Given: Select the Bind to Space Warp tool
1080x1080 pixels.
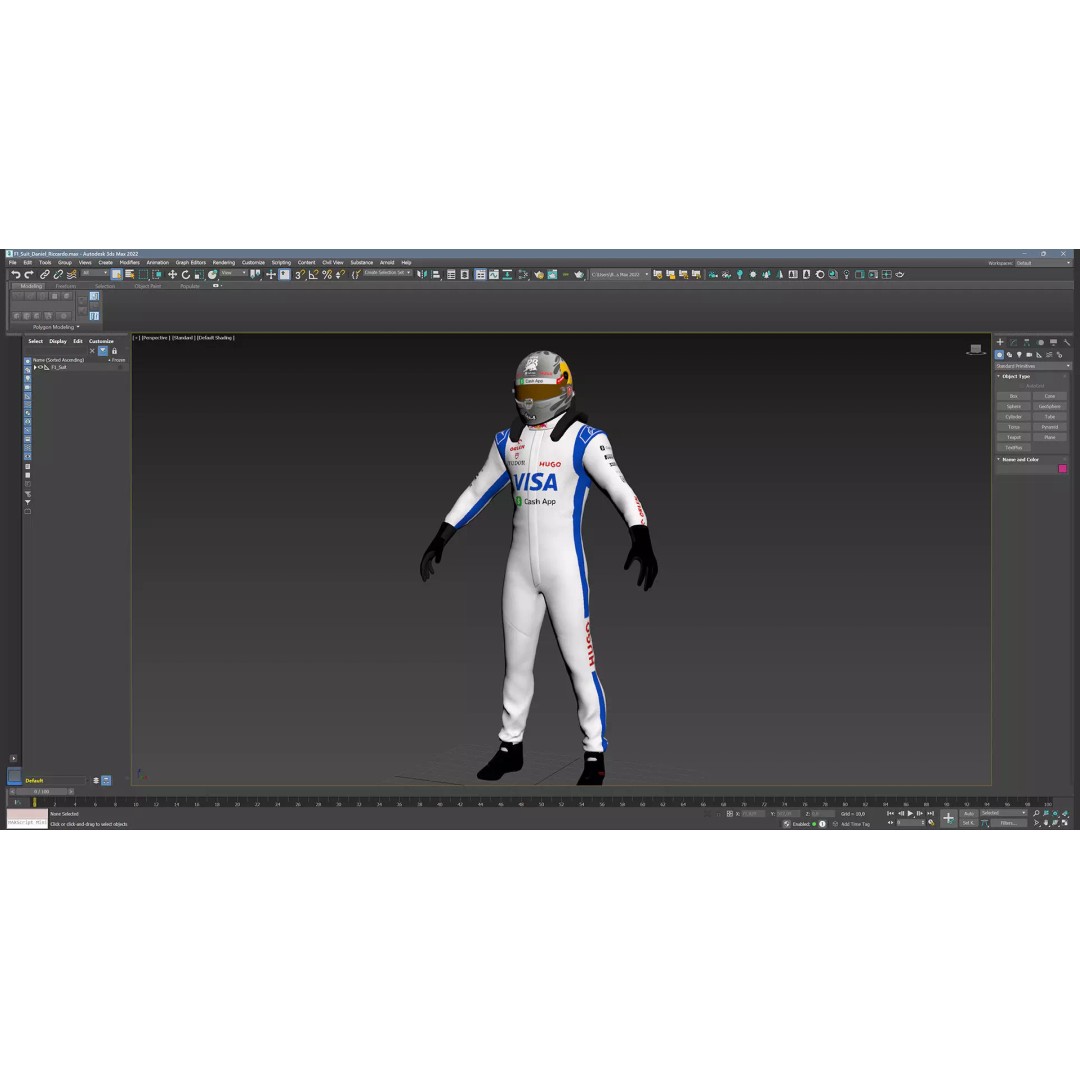Looking at the screenshot, I should coord(72,274).
